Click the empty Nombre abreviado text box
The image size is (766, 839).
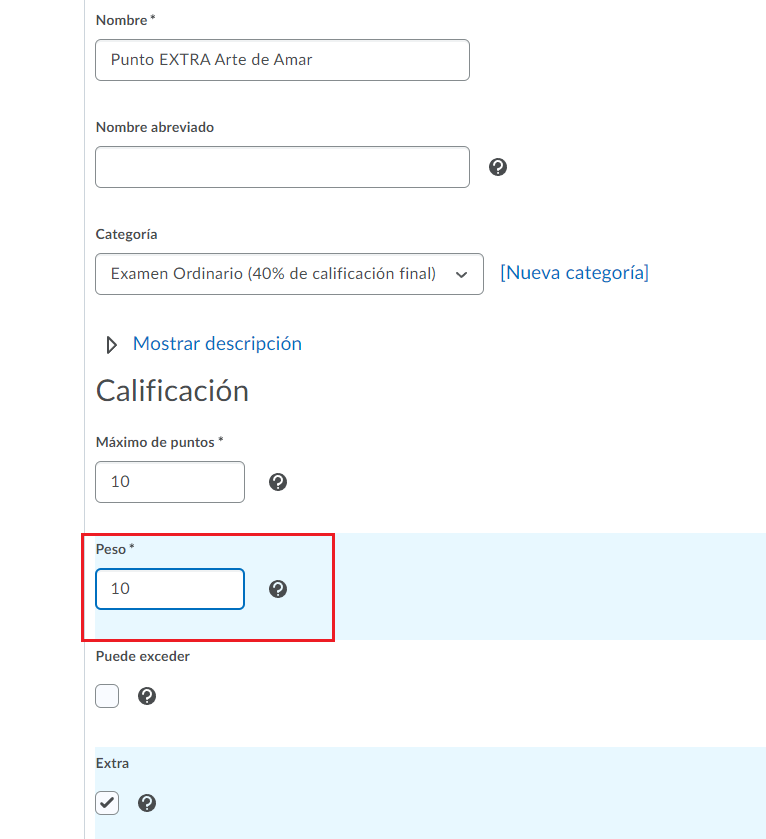[x=282, y=167]
